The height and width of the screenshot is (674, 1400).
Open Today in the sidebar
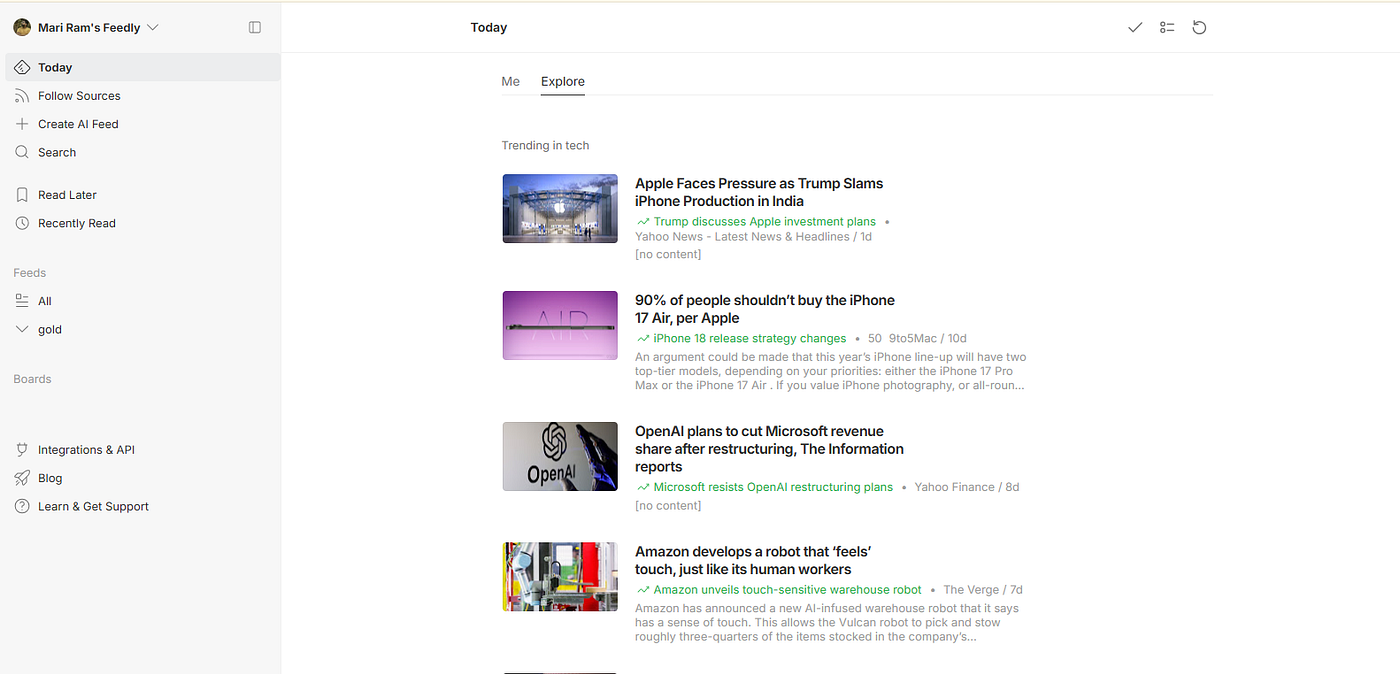[x=143, y=67]
